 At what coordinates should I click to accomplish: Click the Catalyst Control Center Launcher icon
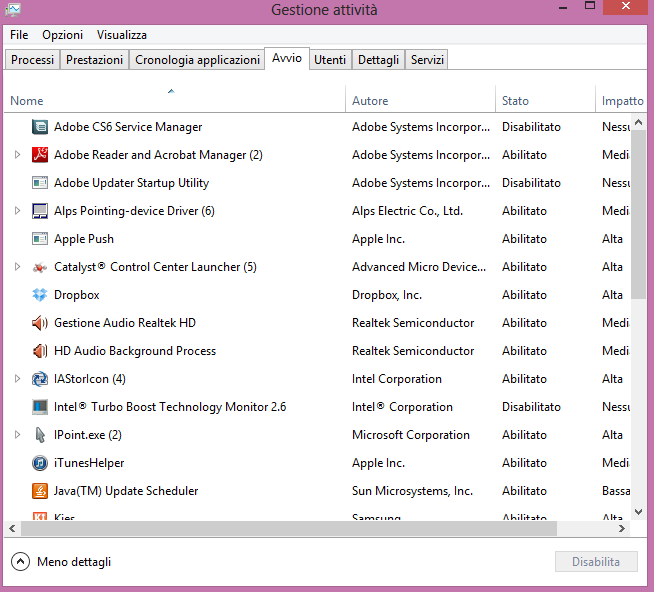pyautogui.click(x=40, y=267)
